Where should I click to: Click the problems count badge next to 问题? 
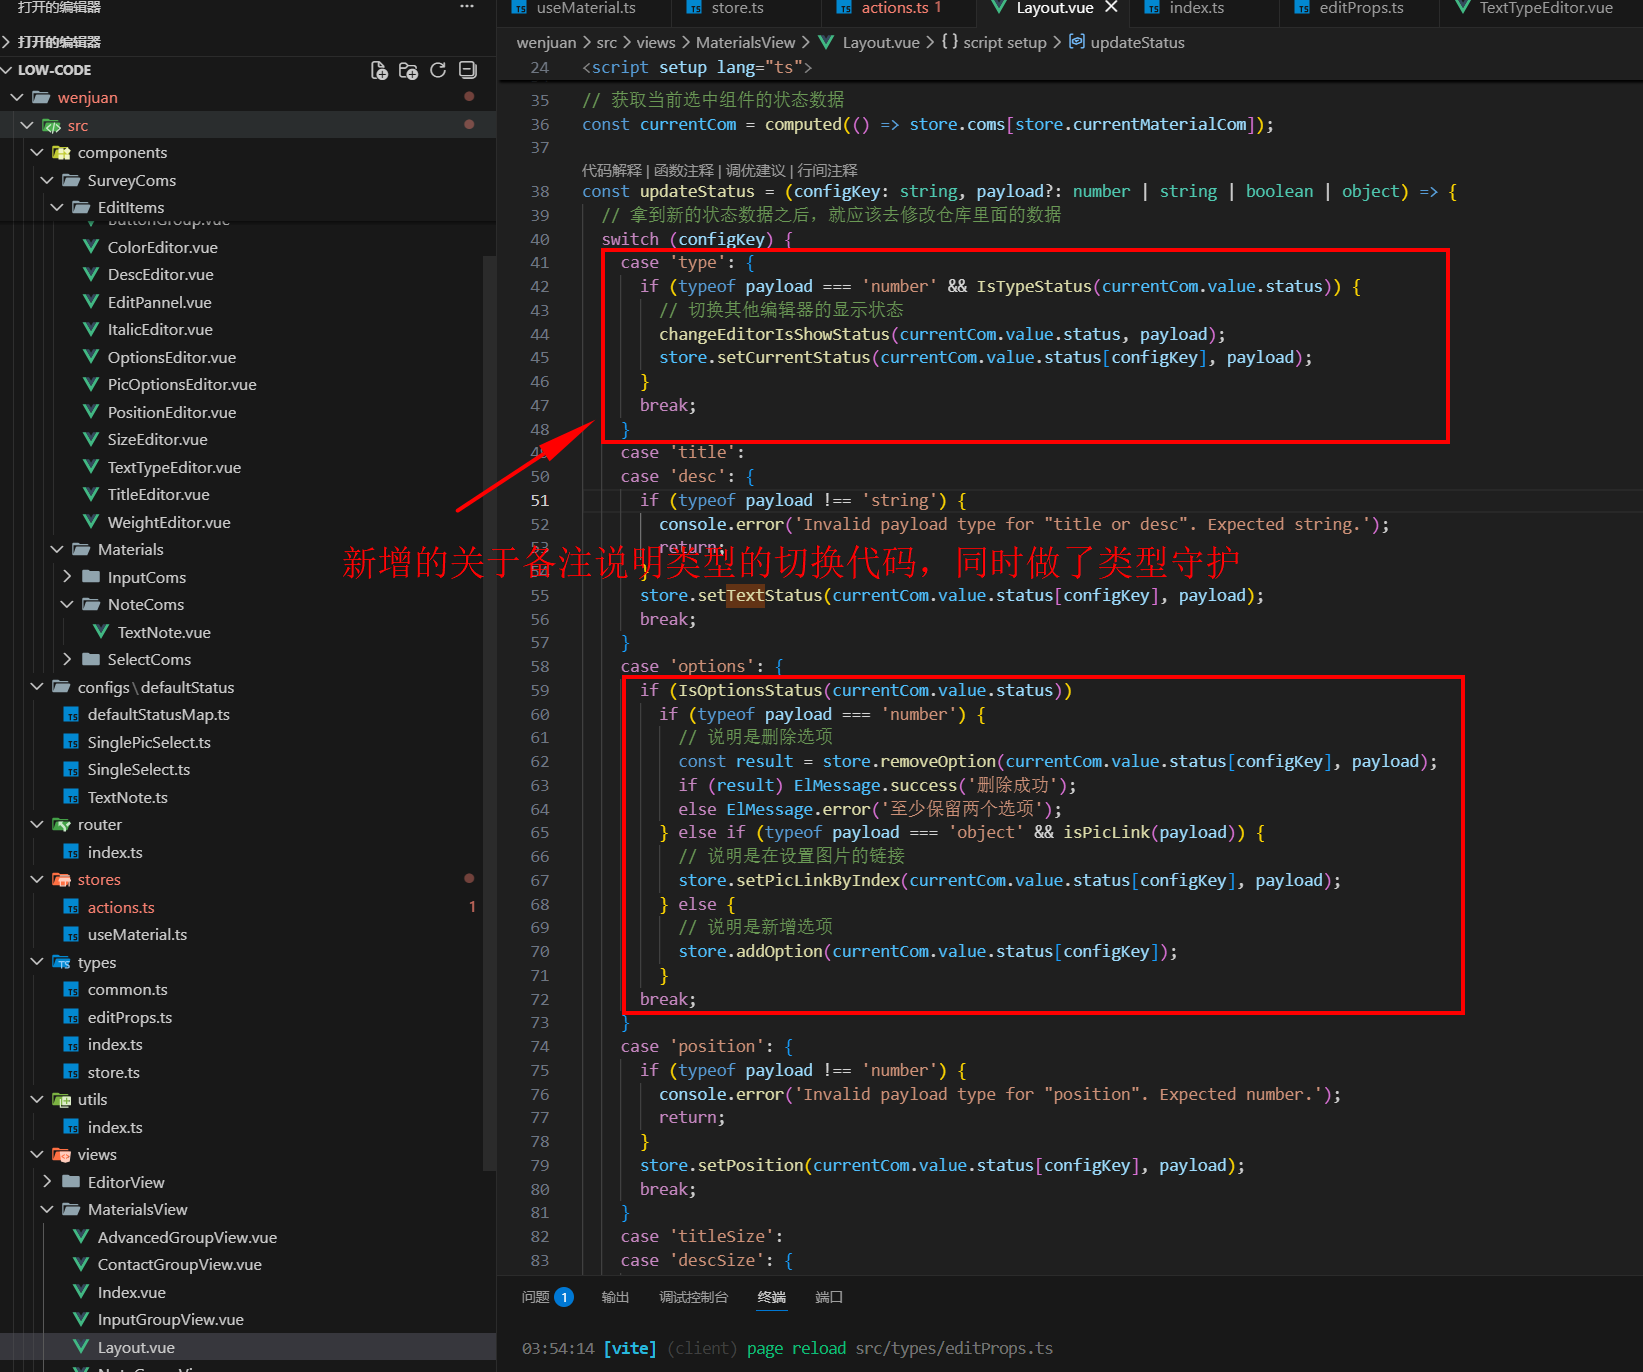tap(564, 1297)
